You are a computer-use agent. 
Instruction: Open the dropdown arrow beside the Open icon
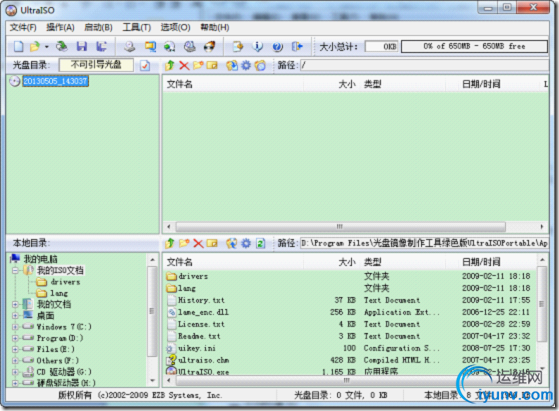[x=46, y=47]
